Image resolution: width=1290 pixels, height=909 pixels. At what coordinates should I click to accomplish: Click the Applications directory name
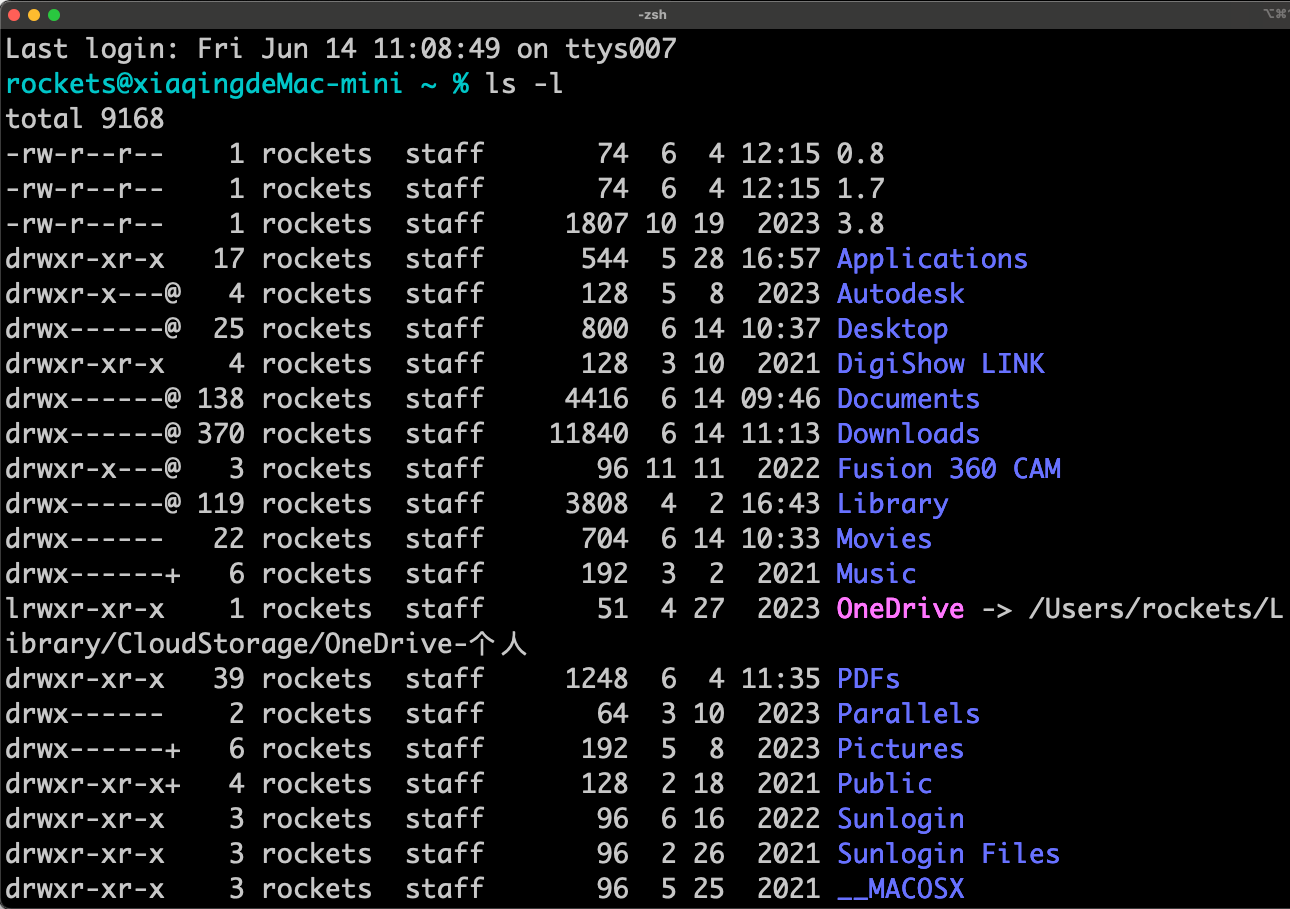pyautogui.click(x=932, y=258)
